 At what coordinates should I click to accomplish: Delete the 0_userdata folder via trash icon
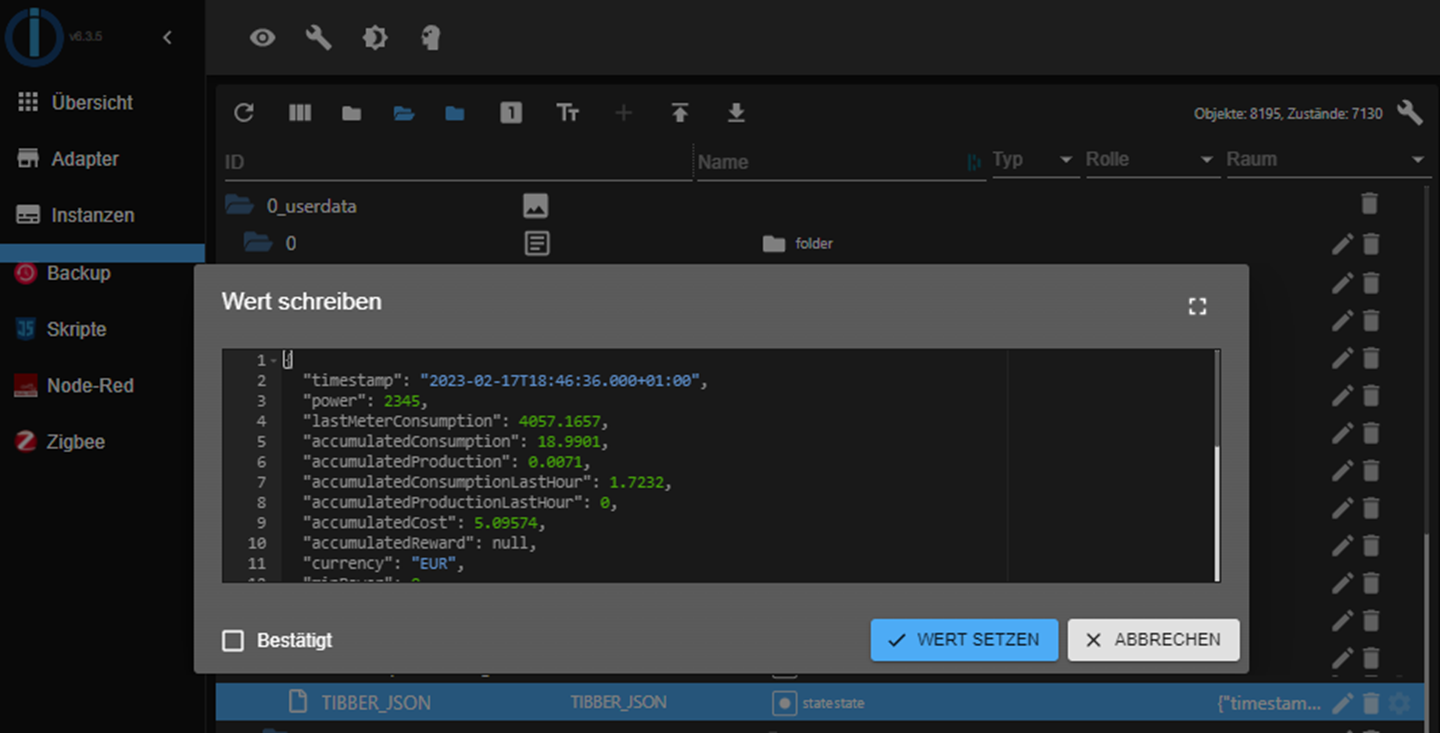(1370, 204)
